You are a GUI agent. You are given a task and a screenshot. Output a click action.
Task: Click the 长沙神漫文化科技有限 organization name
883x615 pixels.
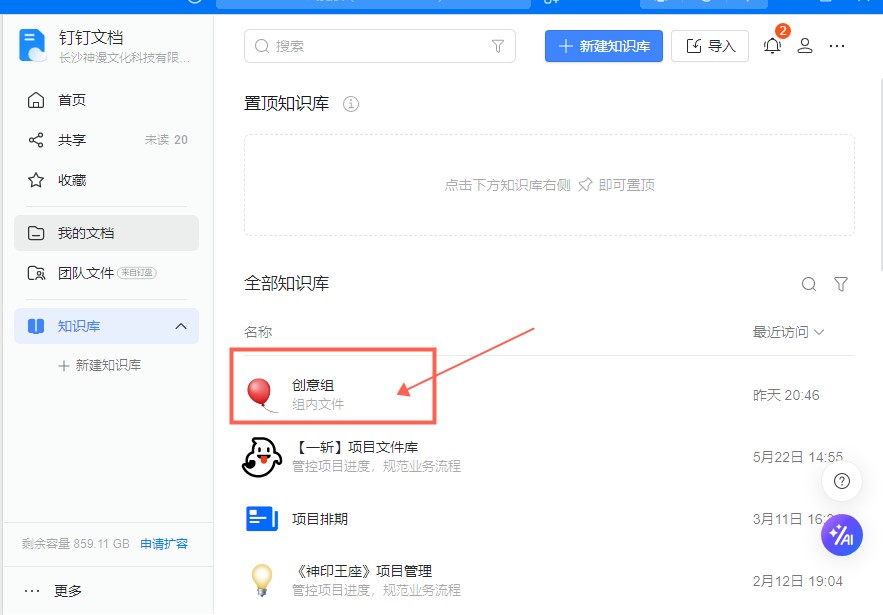(124, 58)
